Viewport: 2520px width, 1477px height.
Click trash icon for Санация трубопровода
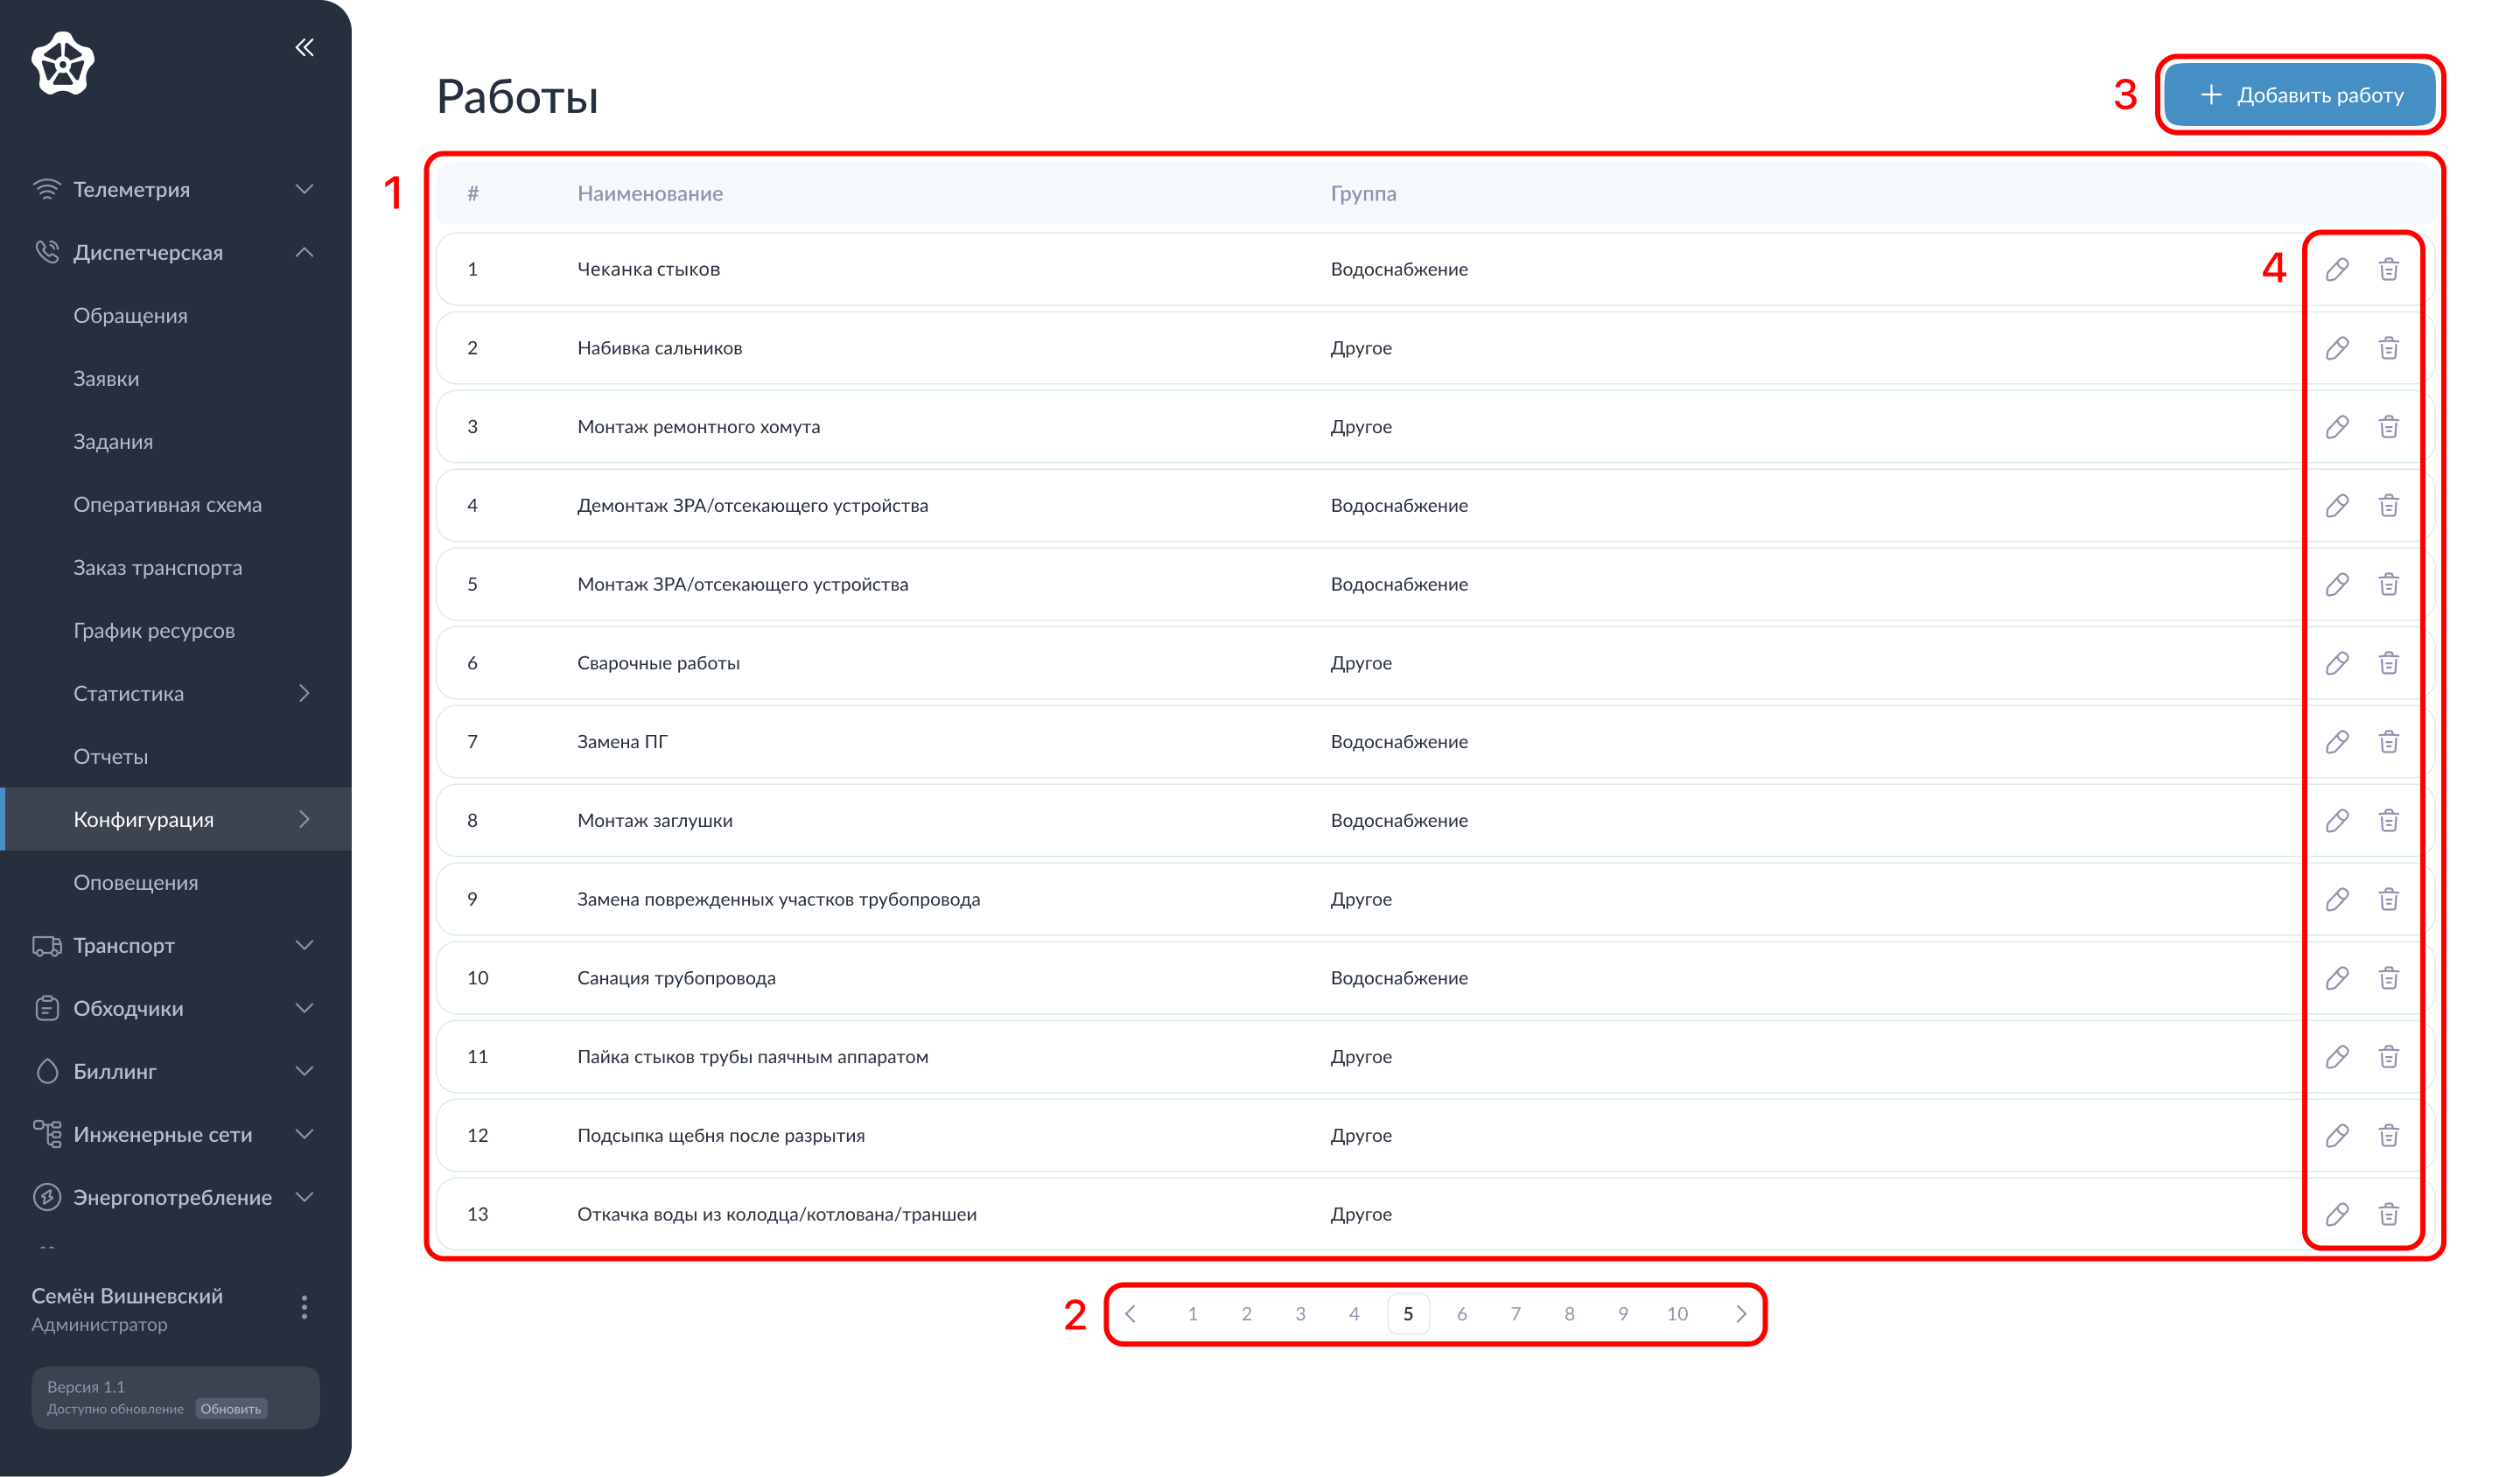(2388, 978)
